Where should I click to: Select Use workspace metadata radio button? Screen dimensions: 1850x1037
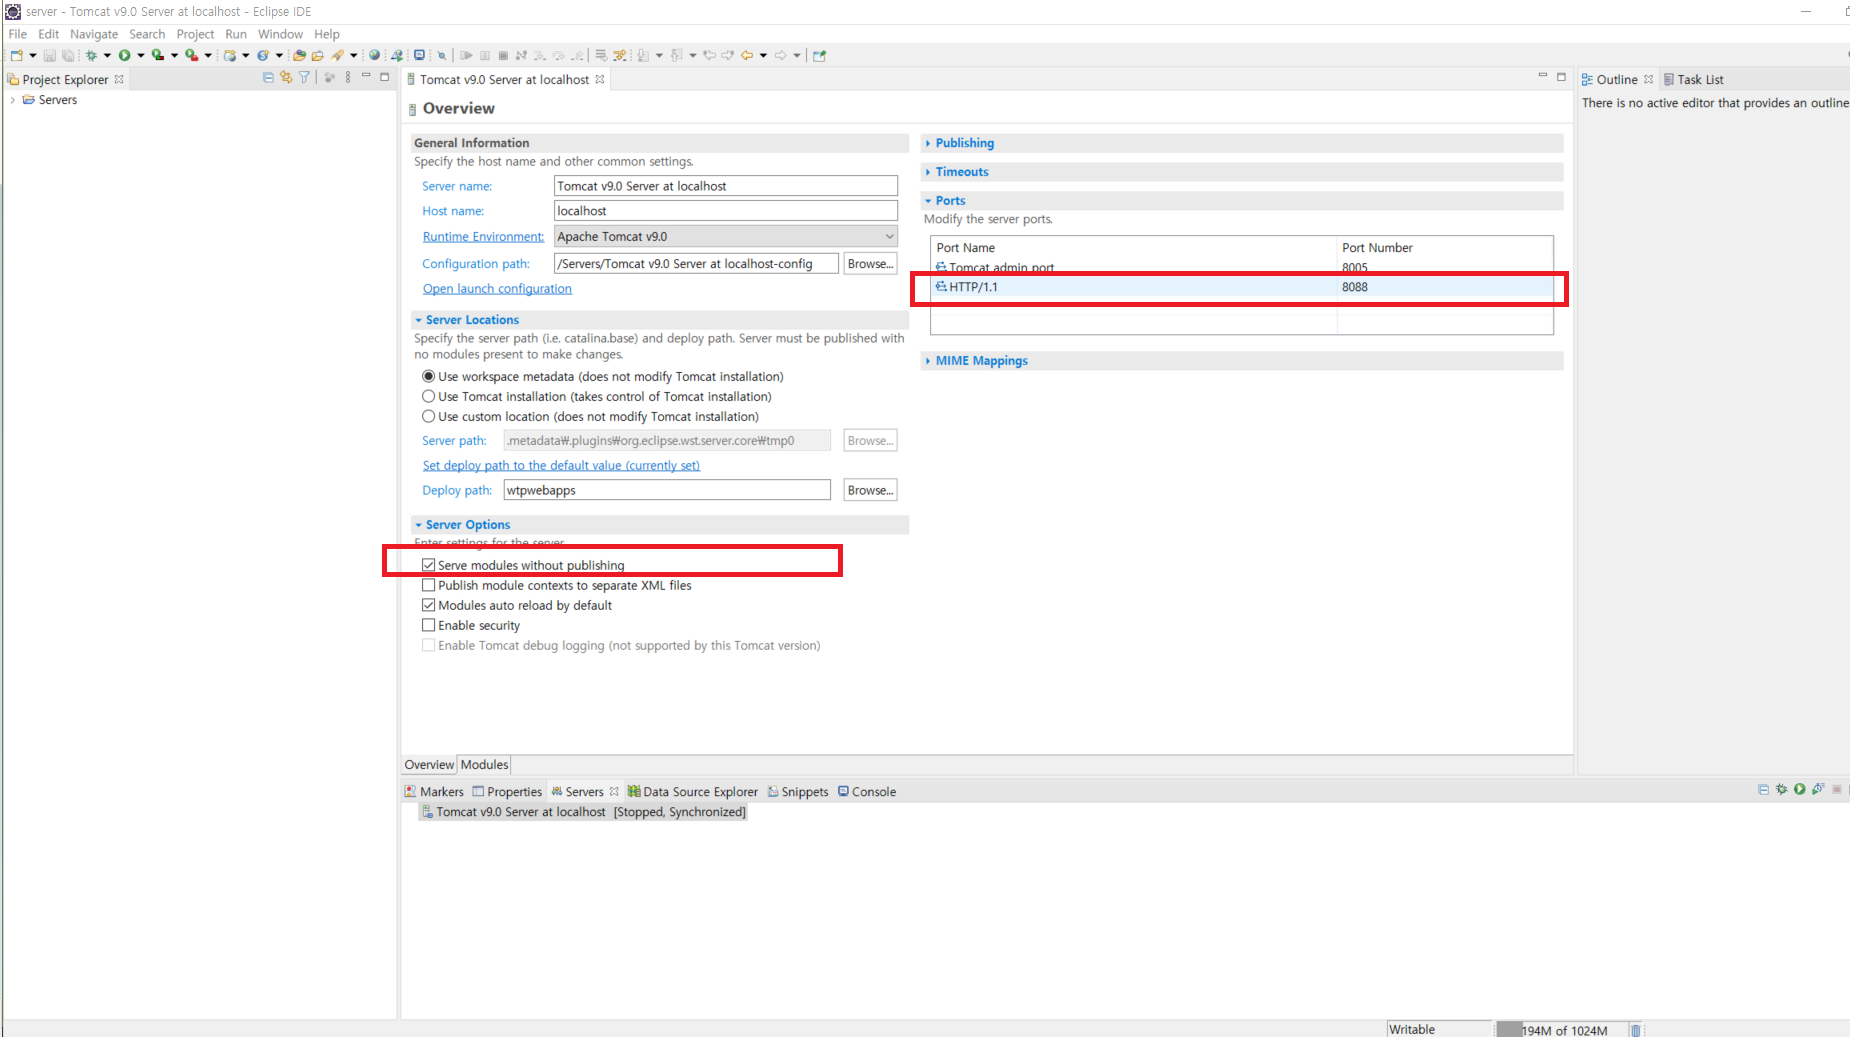coord(429,377)
